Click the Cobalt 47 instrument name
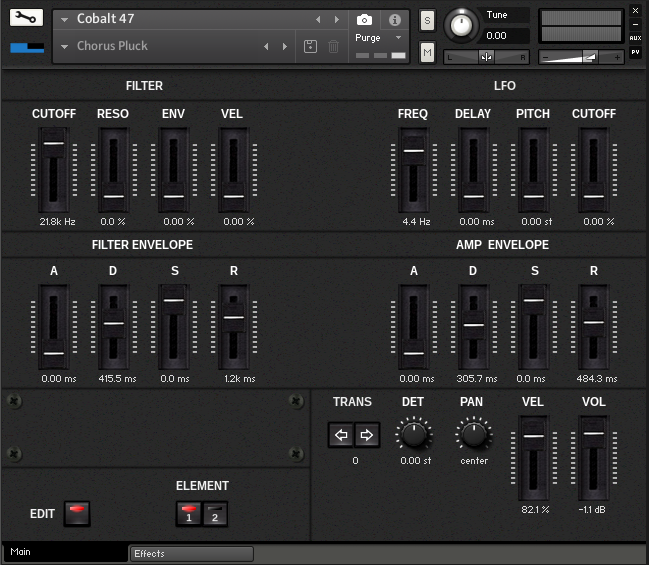 [106, 19]
